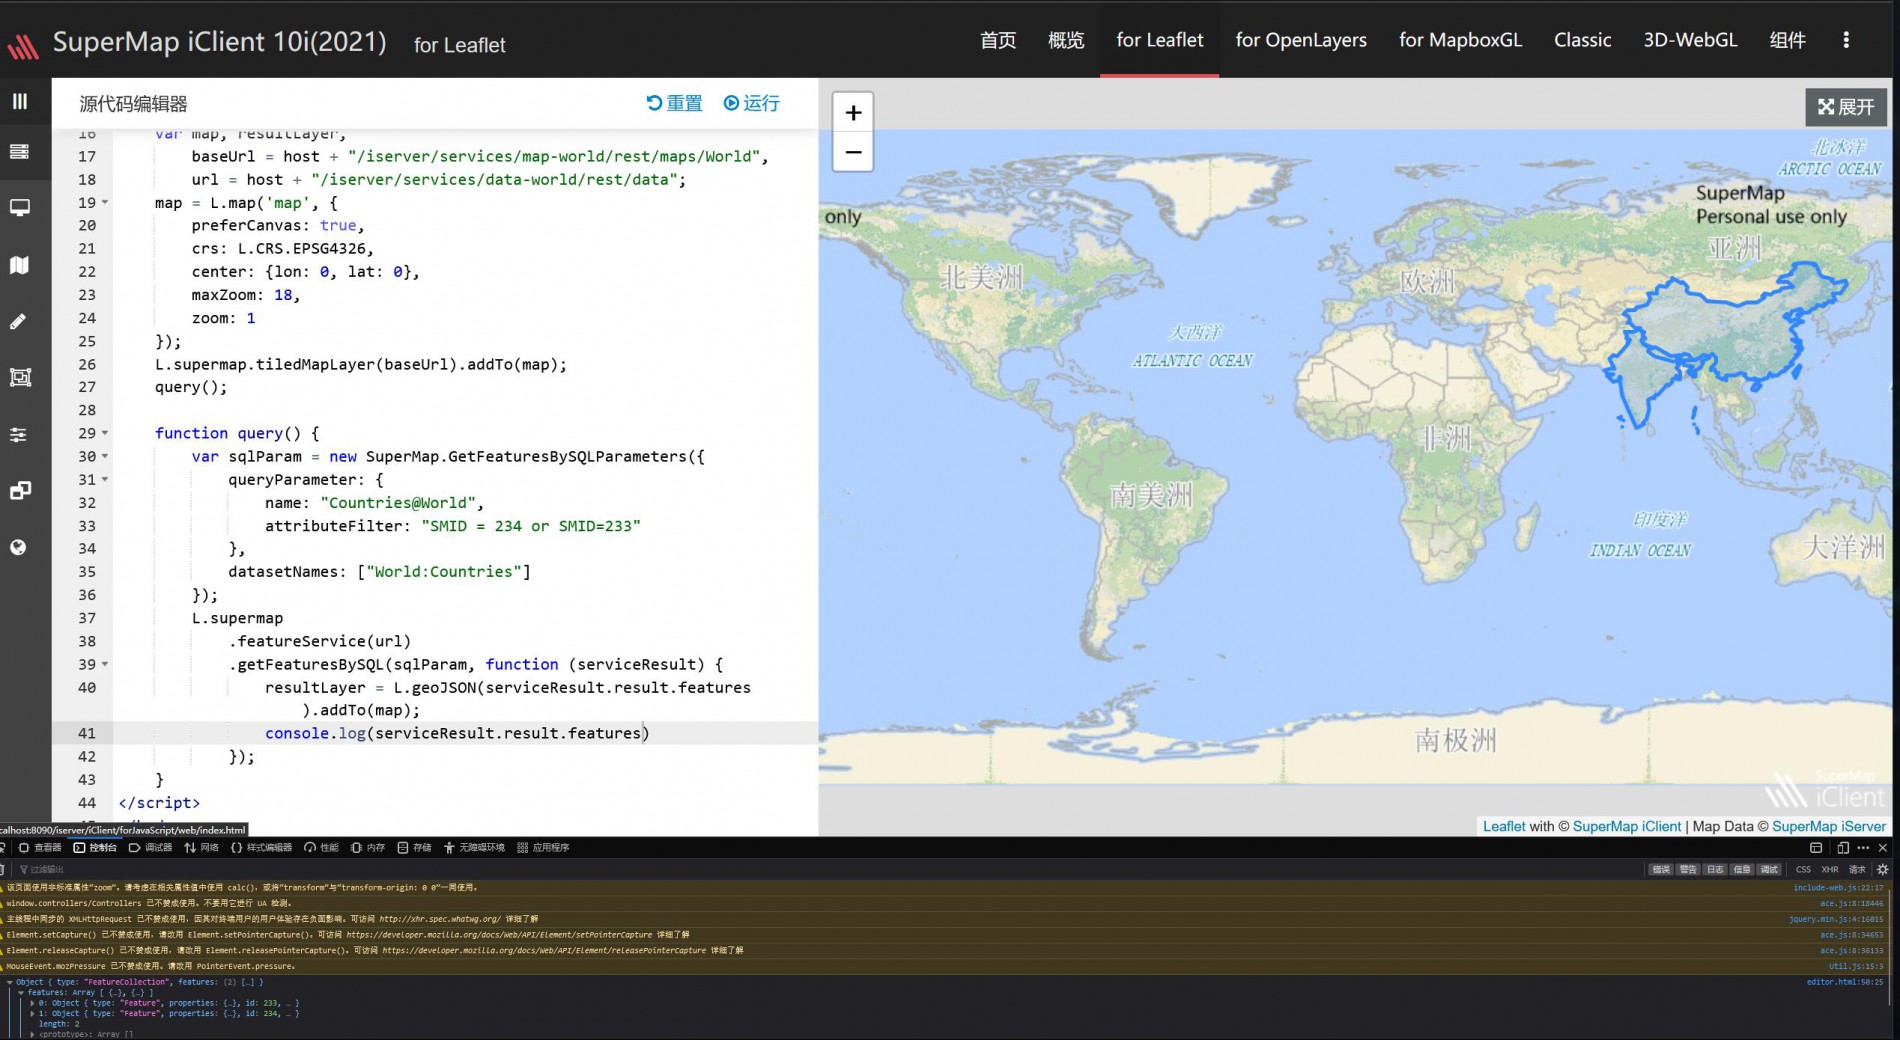The image size is (1900, 1040).
Task: Open the SuperMap iServer attribution link
Action: pyautogui.click(x=1829, y=827)
